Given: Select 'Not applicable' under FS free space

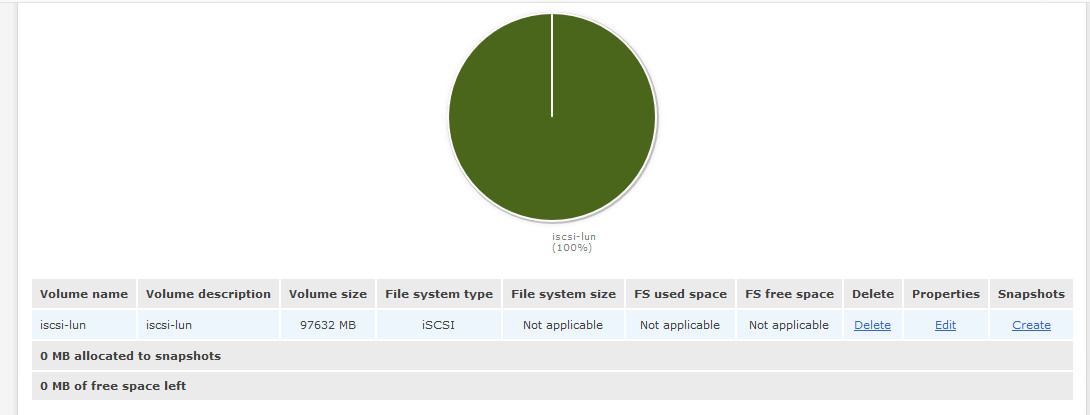Looking at the screenshot, I should tap(790, 325).
